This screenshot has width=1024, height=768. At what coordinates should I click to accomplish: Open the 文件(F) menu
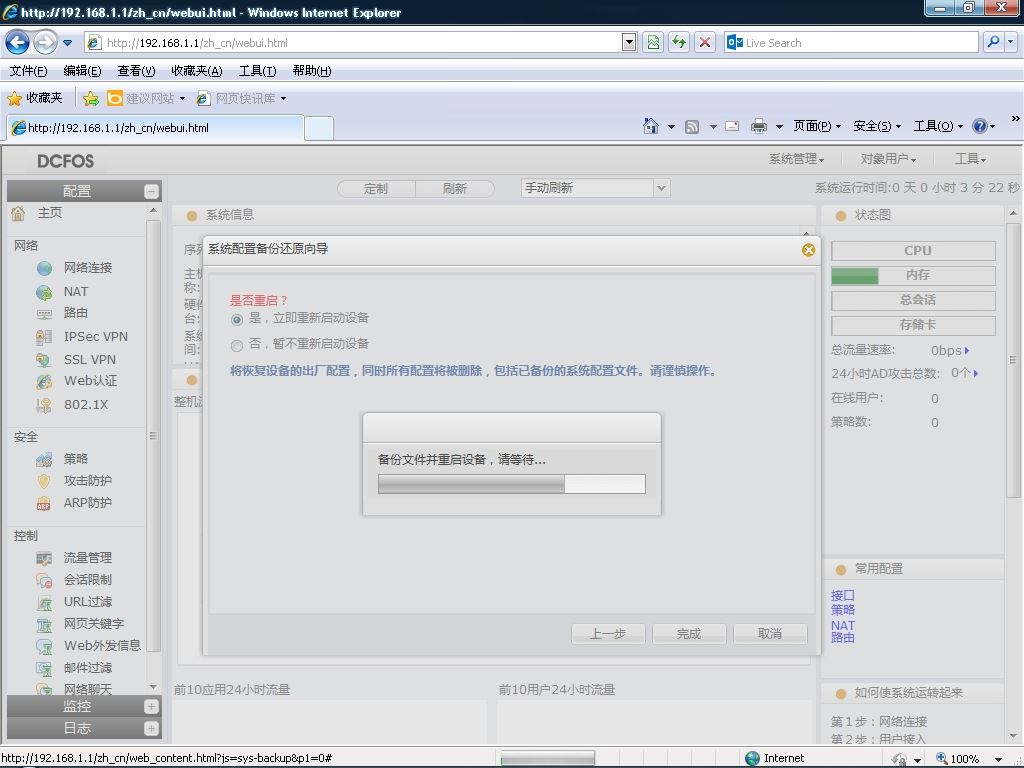[x=28, y=71]
